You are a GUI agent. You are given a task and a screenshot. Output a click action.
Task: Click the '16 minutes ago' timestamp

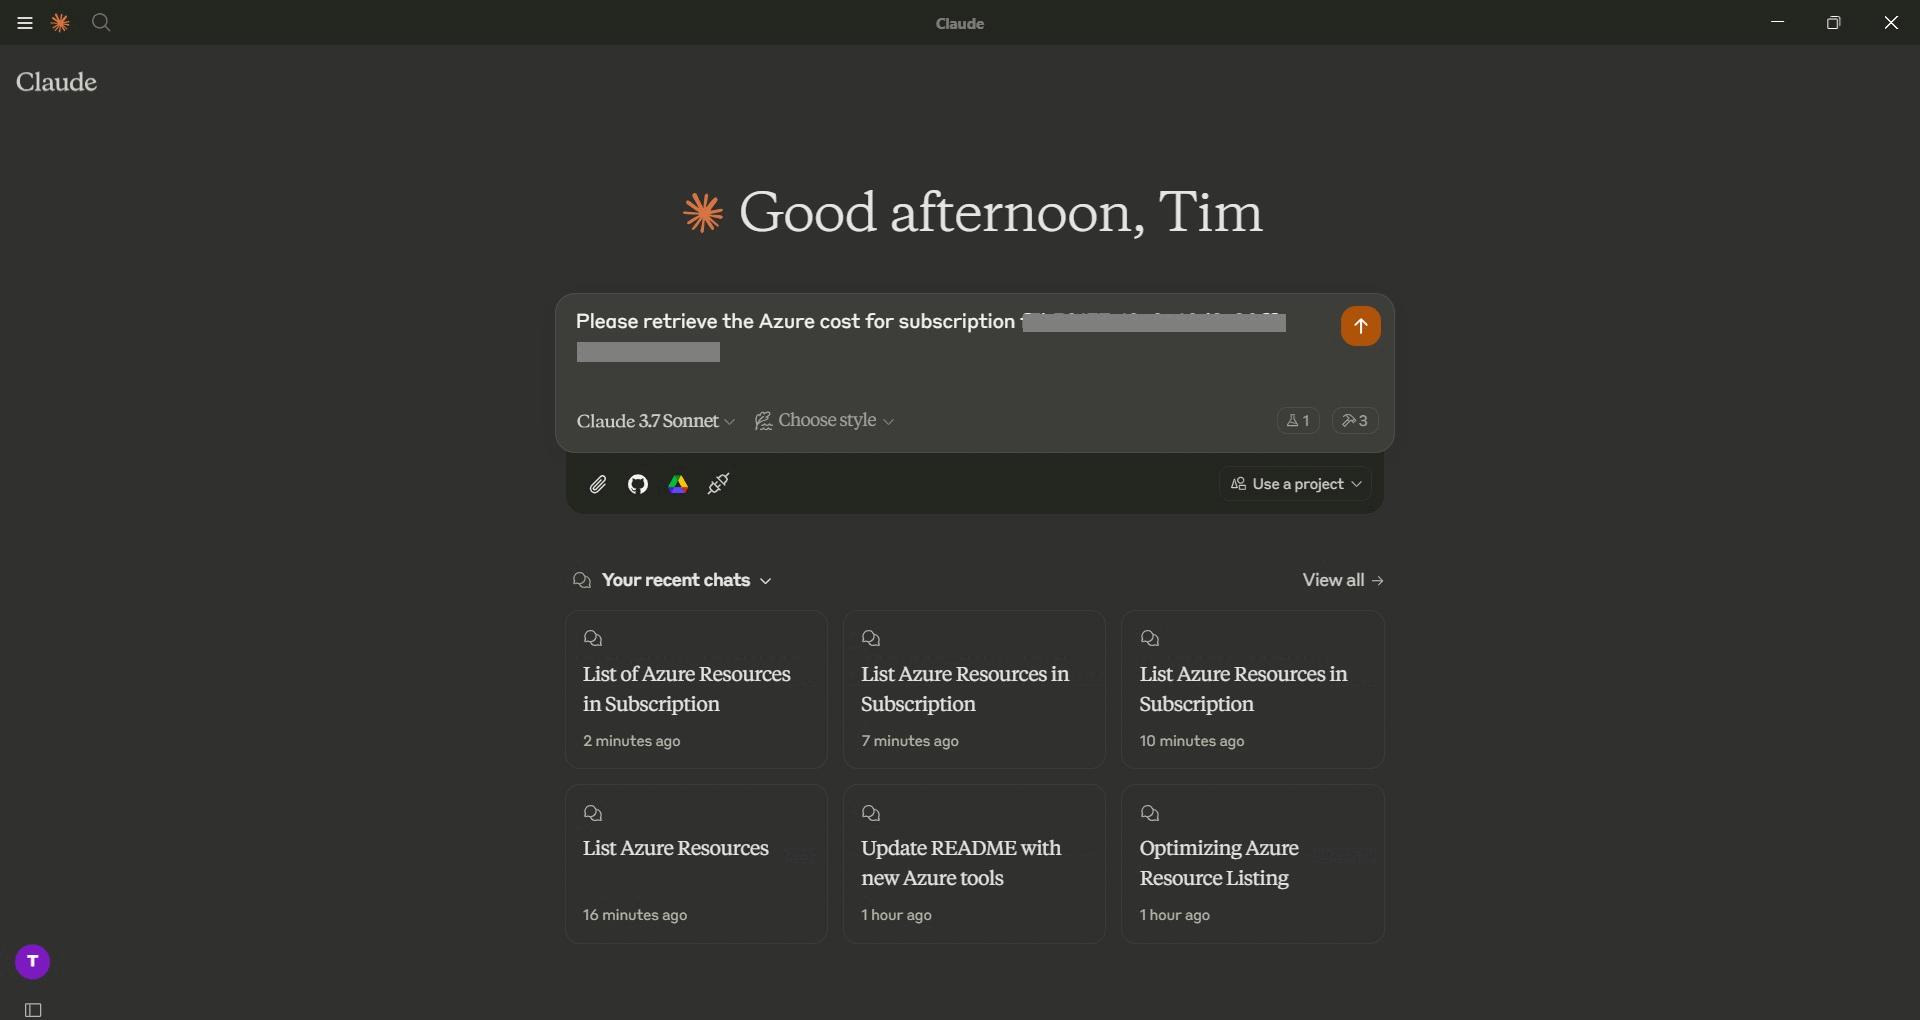pos(635,915)
